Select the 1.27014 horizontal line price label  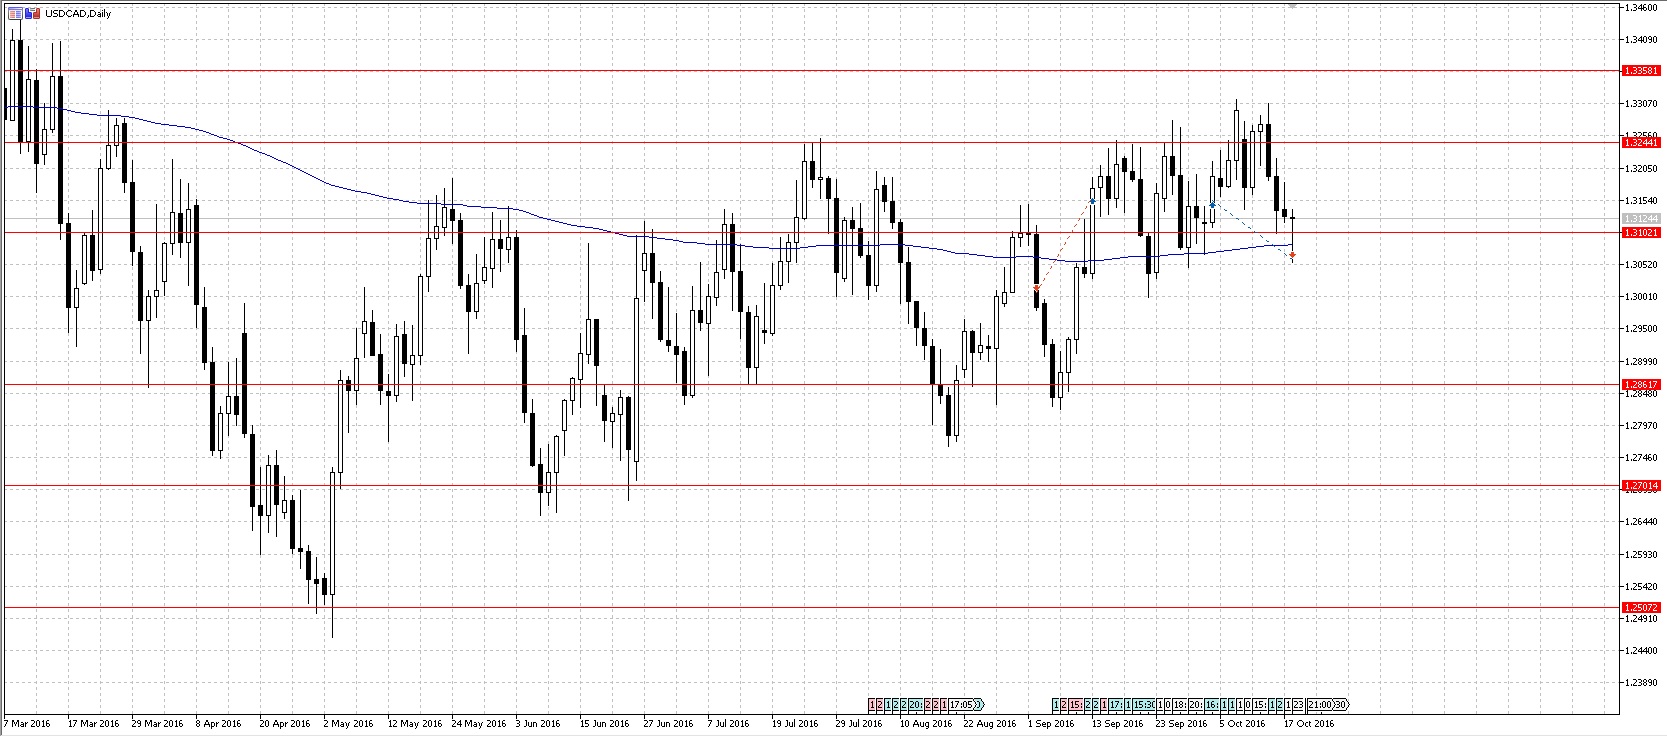1641,485
